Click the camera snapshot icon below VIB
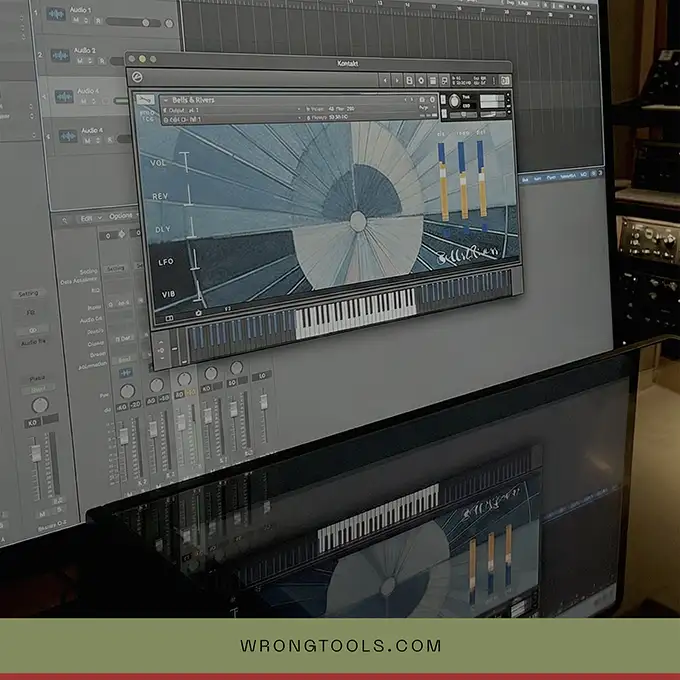Viewport: 680px width, 680px height. pyautogui.click(x=198, y=311)
